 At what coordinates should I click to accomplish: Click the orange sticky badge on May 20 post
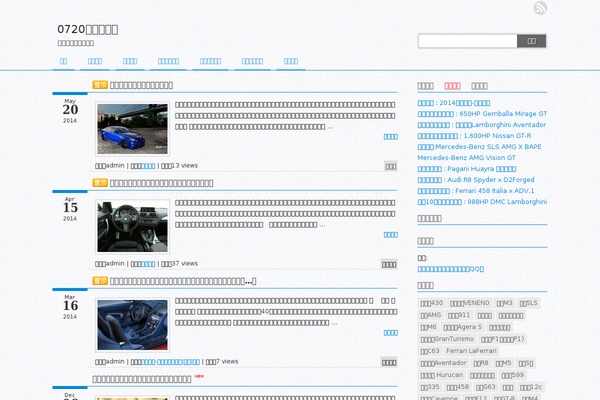(100, 85)
